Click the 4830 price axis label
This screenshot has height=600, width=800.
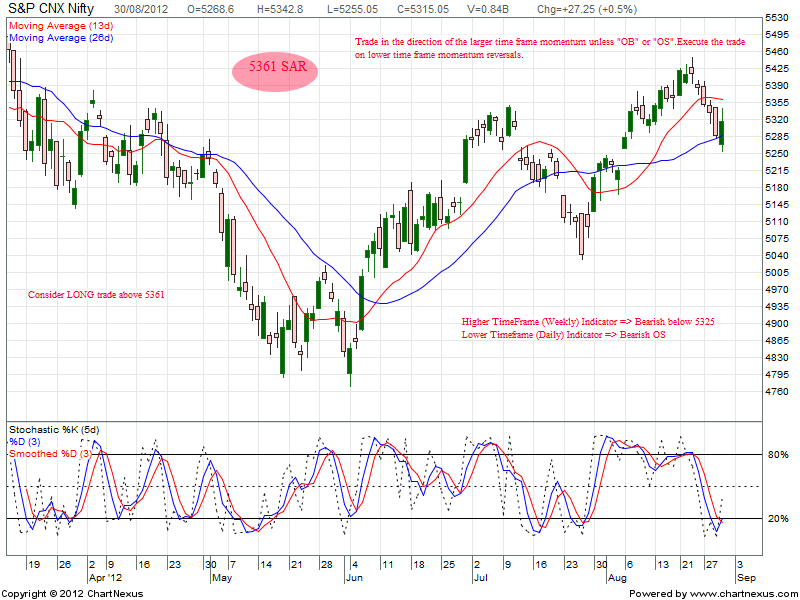(777, 357)
